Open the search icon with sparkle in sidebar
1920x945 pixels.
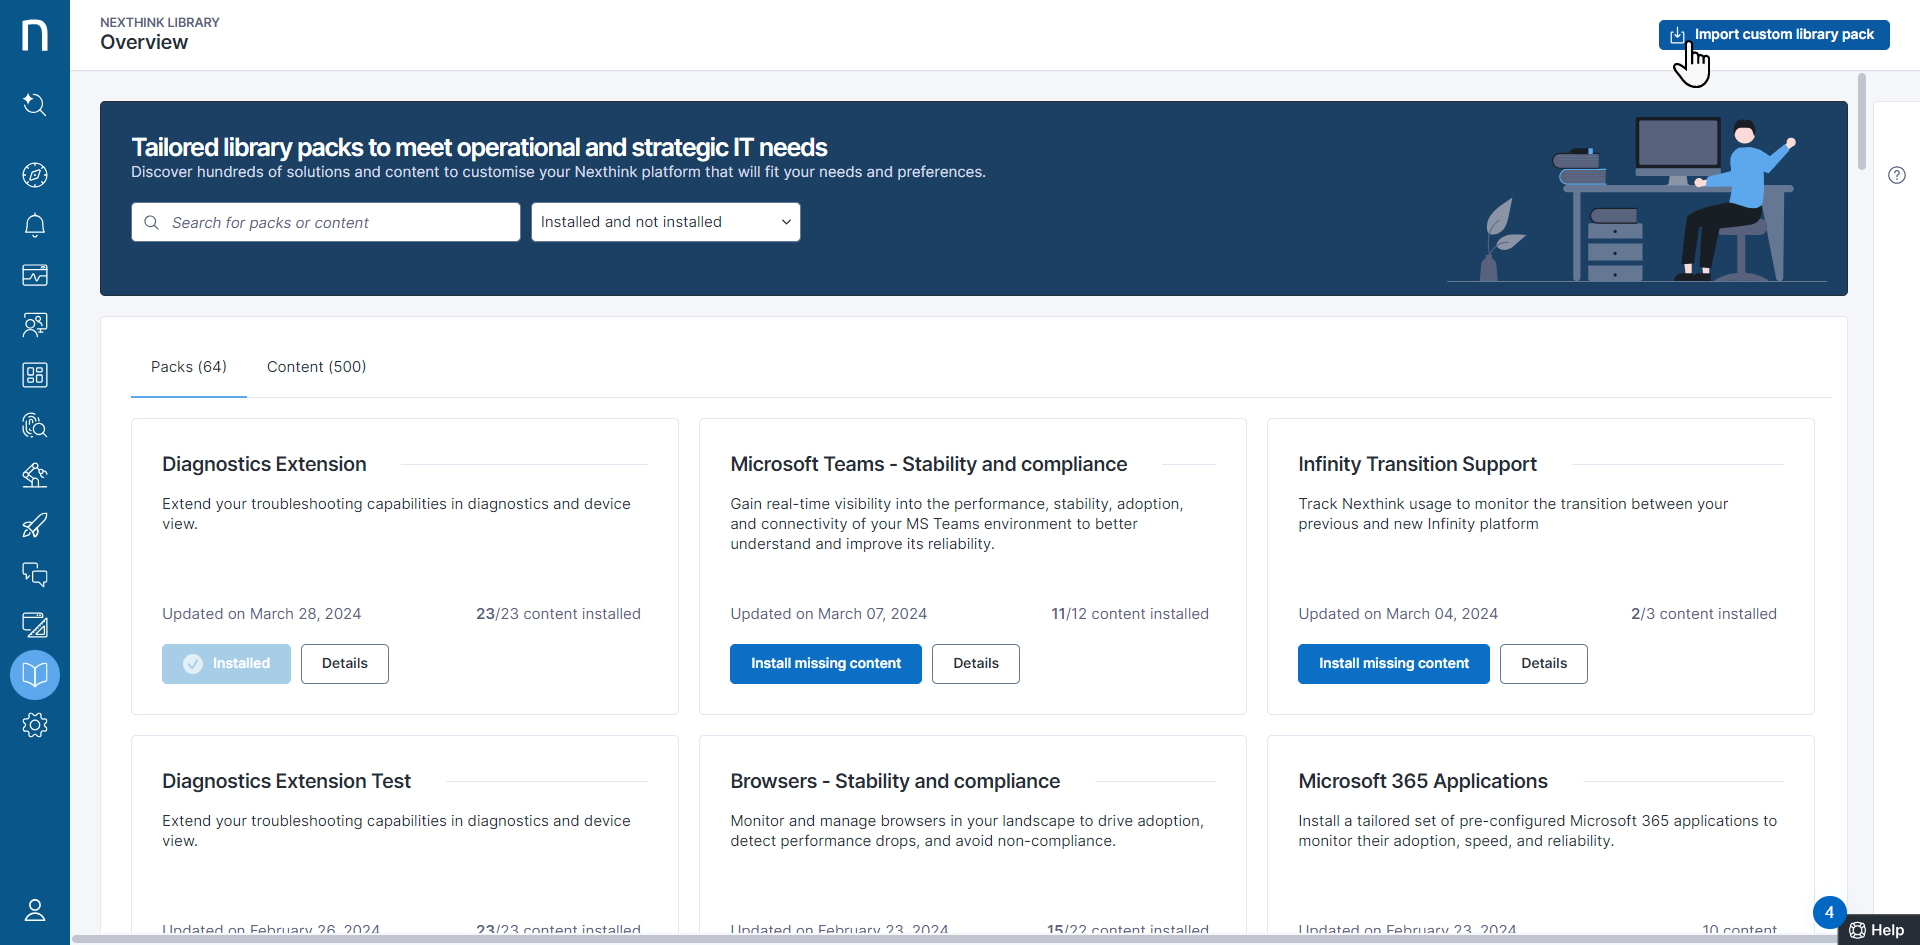(35, 104)
